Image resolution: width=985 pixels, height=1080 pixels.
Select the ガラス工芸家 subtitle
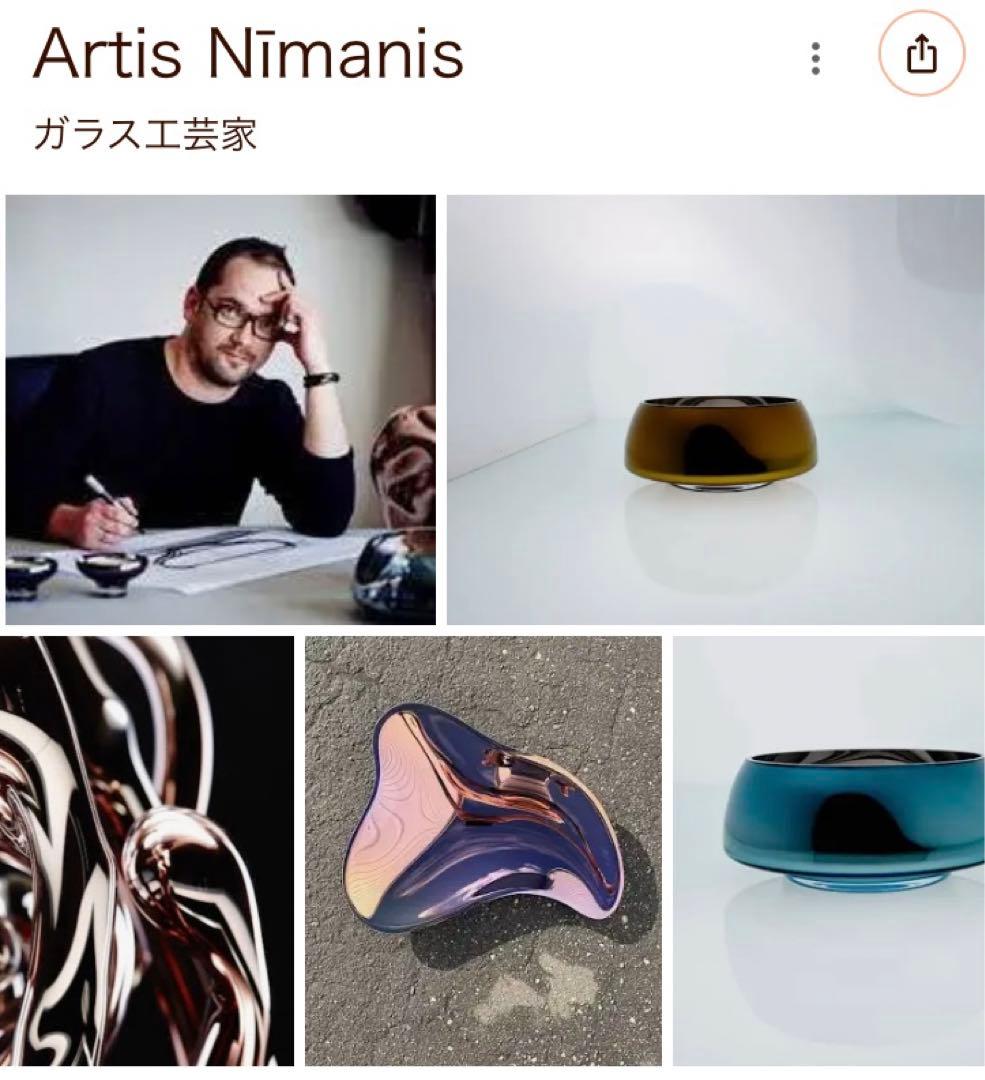(145, 134)
